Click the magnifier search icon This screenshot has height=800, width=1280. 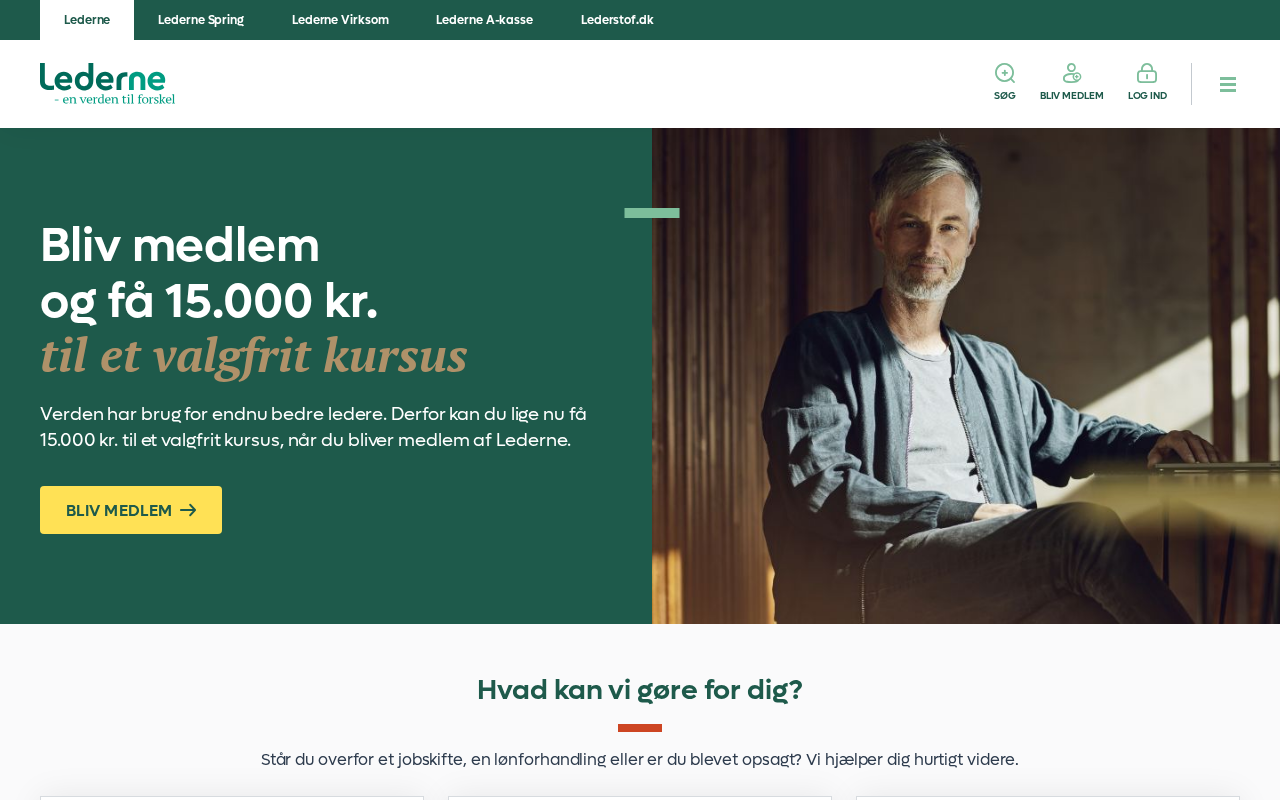point(1005,73)
